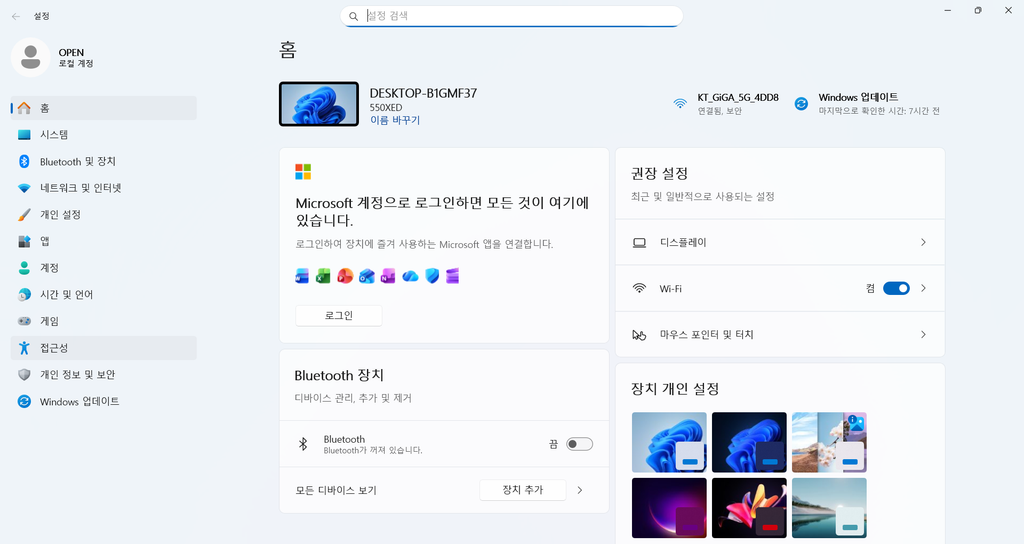Click the Accounts person icon in sidebar

(24, 268)
